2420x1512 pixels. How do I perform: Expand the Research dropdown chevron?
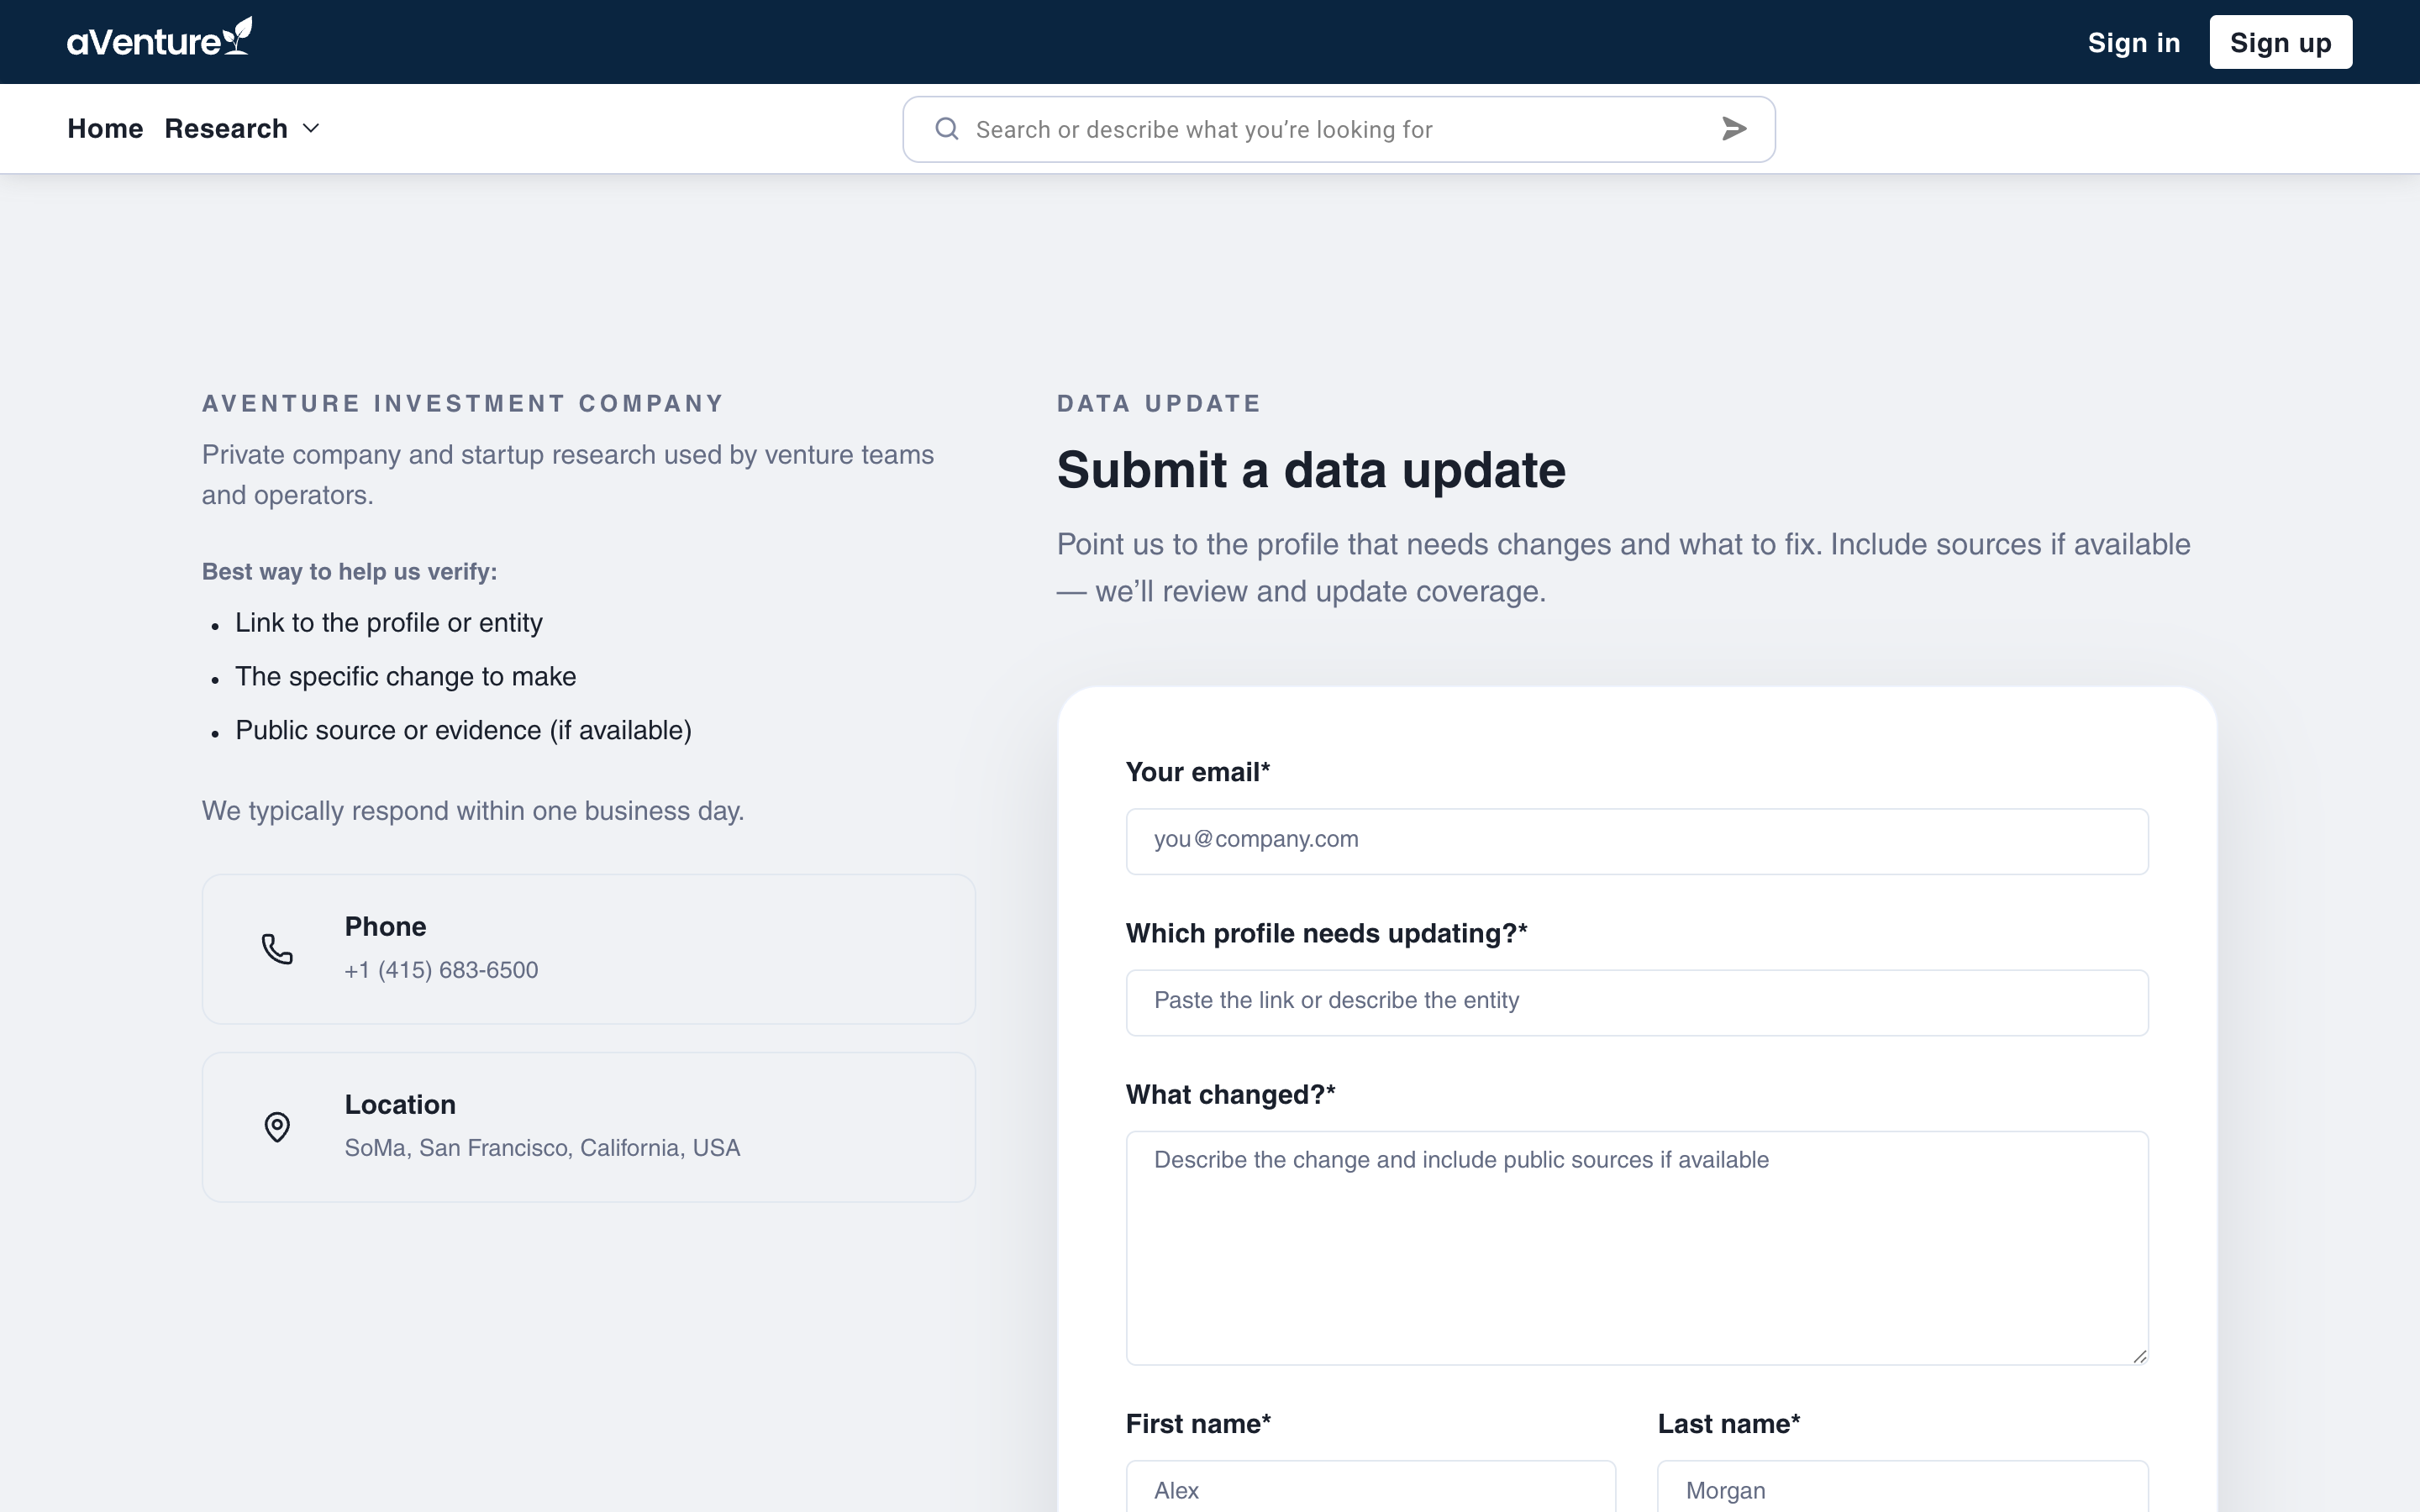click(x=311, y=129)
